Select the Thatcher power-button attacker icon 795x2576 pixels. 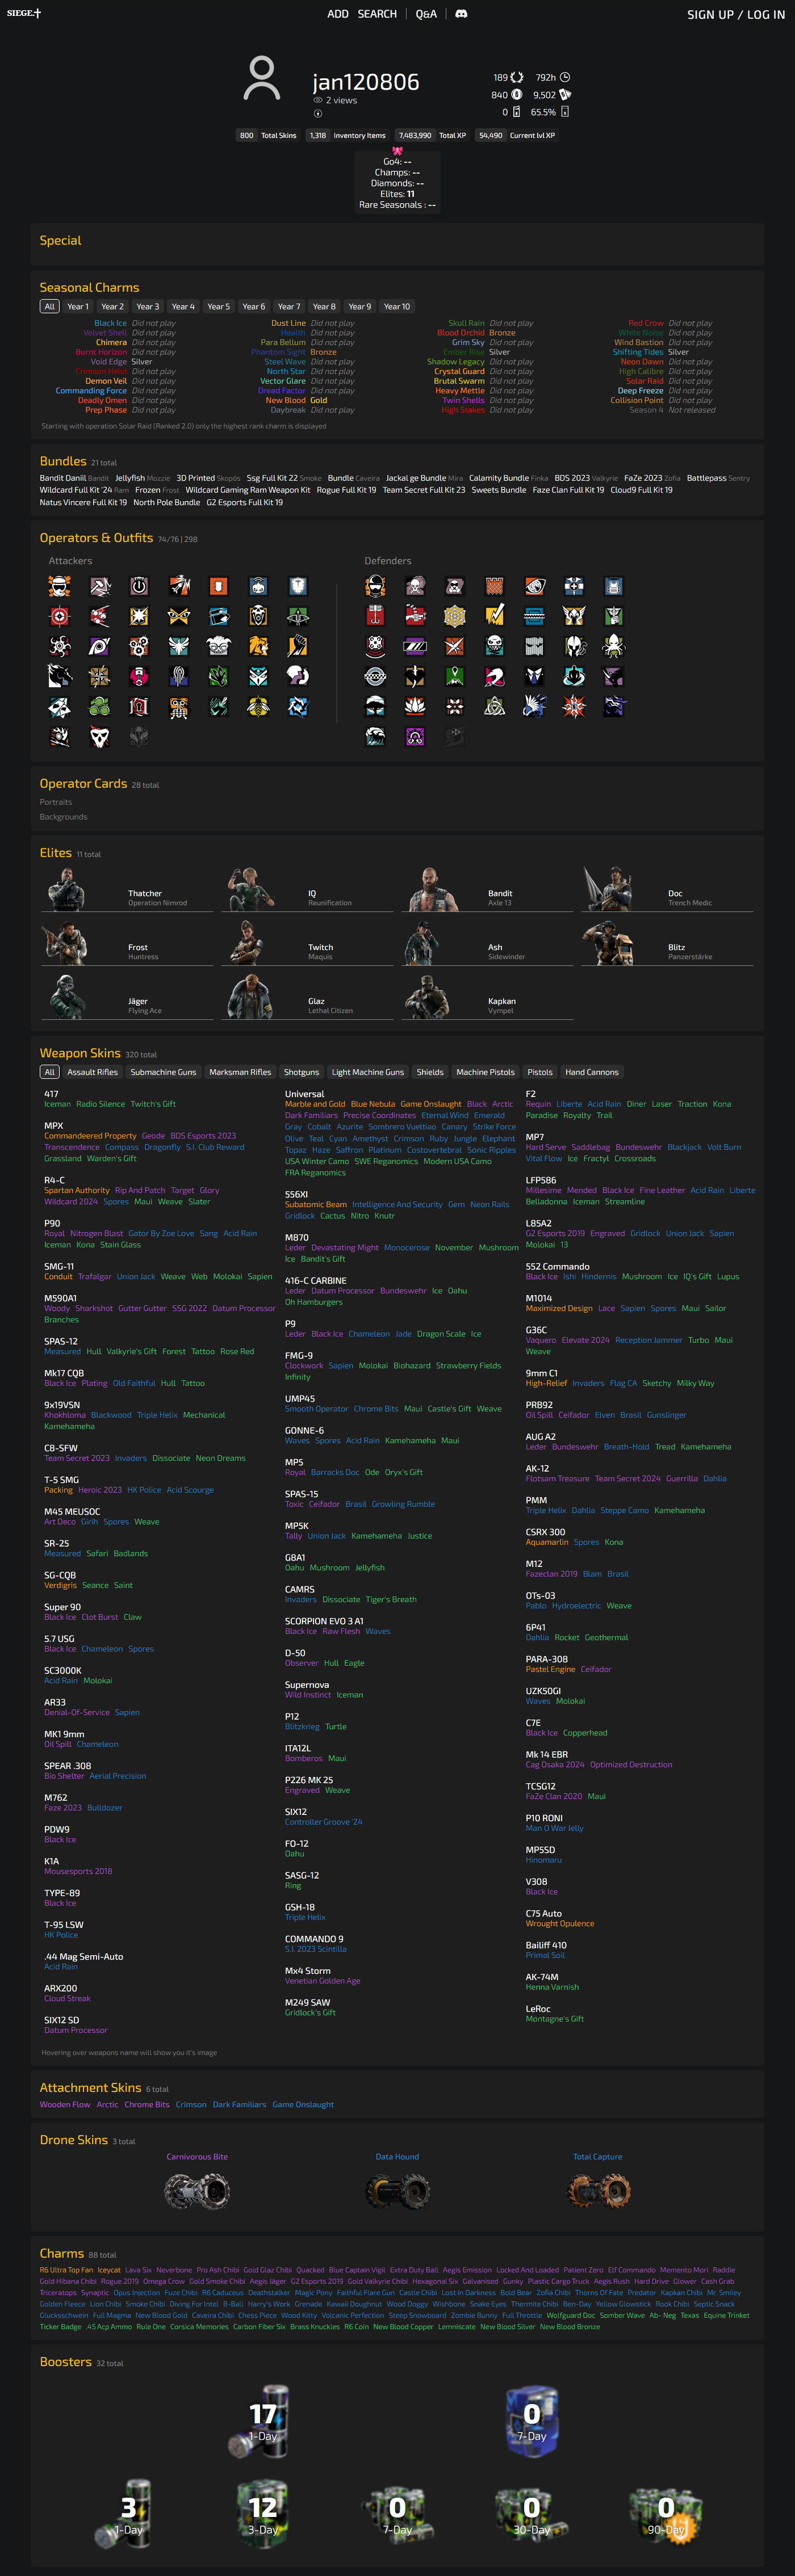click(x=139, y=586)
